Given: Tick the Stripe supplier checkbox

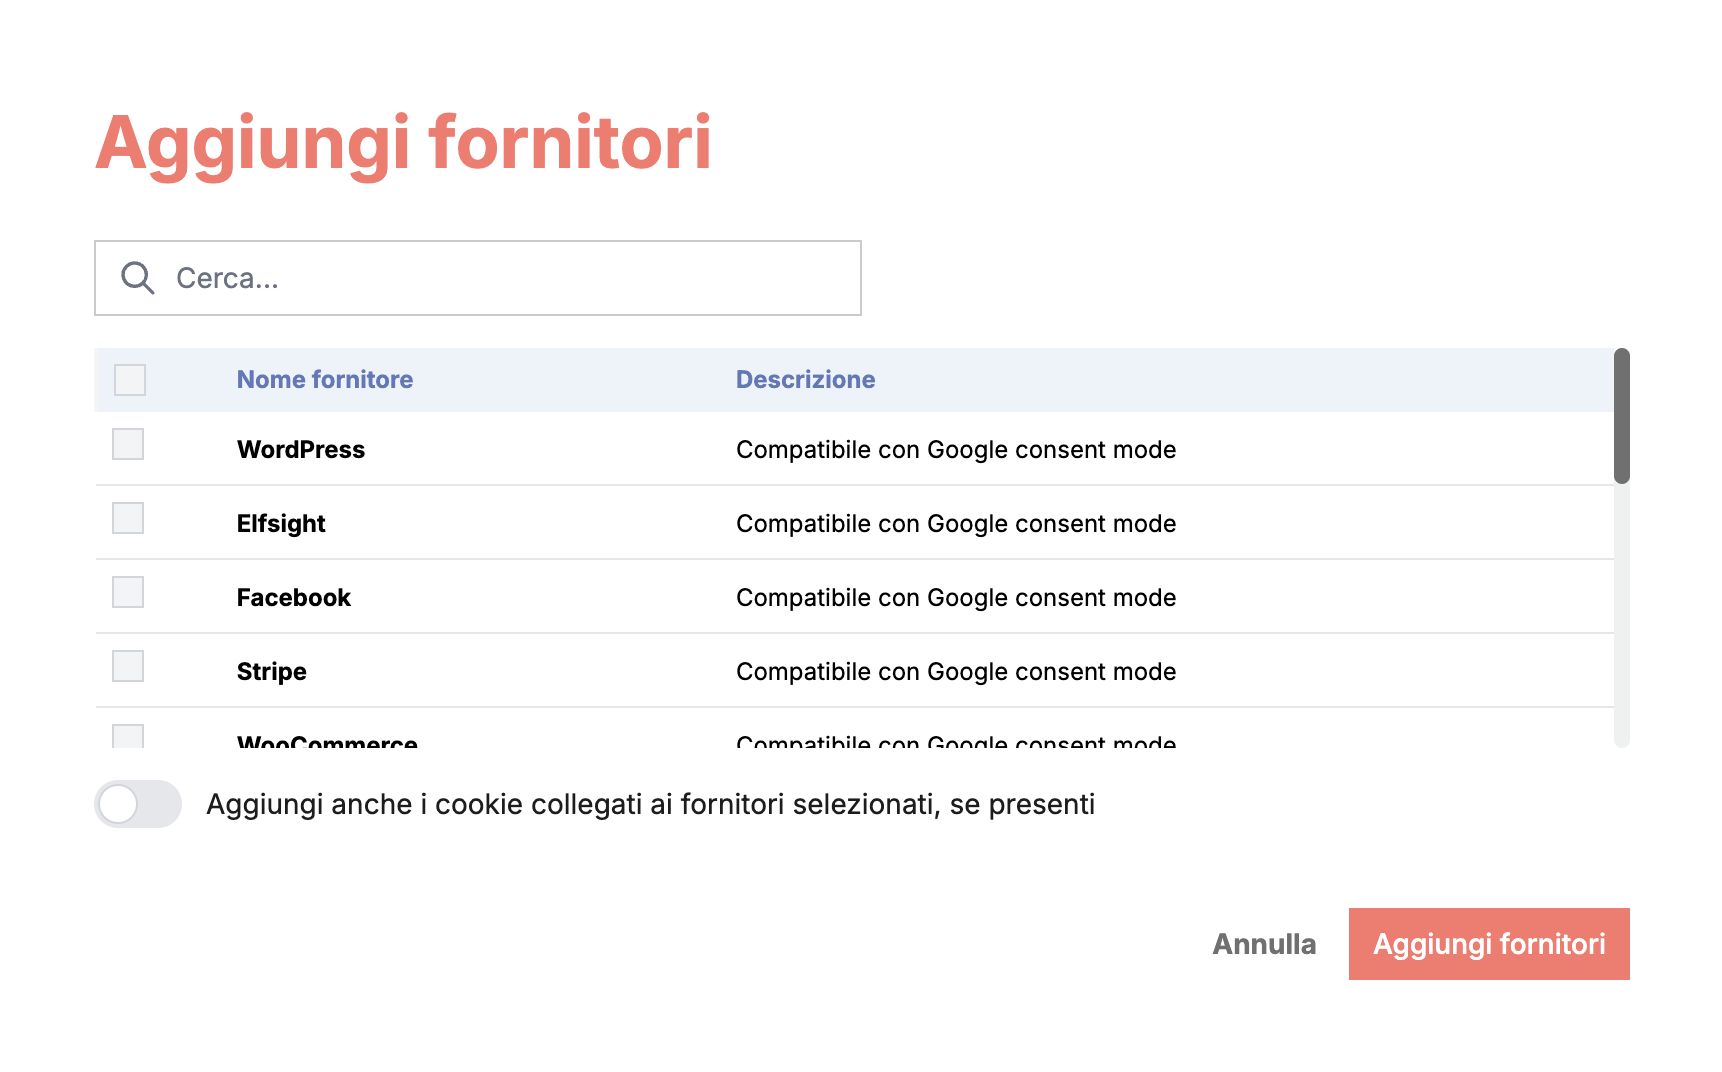Looking at the screenshot, I should [x=128, y=666].
